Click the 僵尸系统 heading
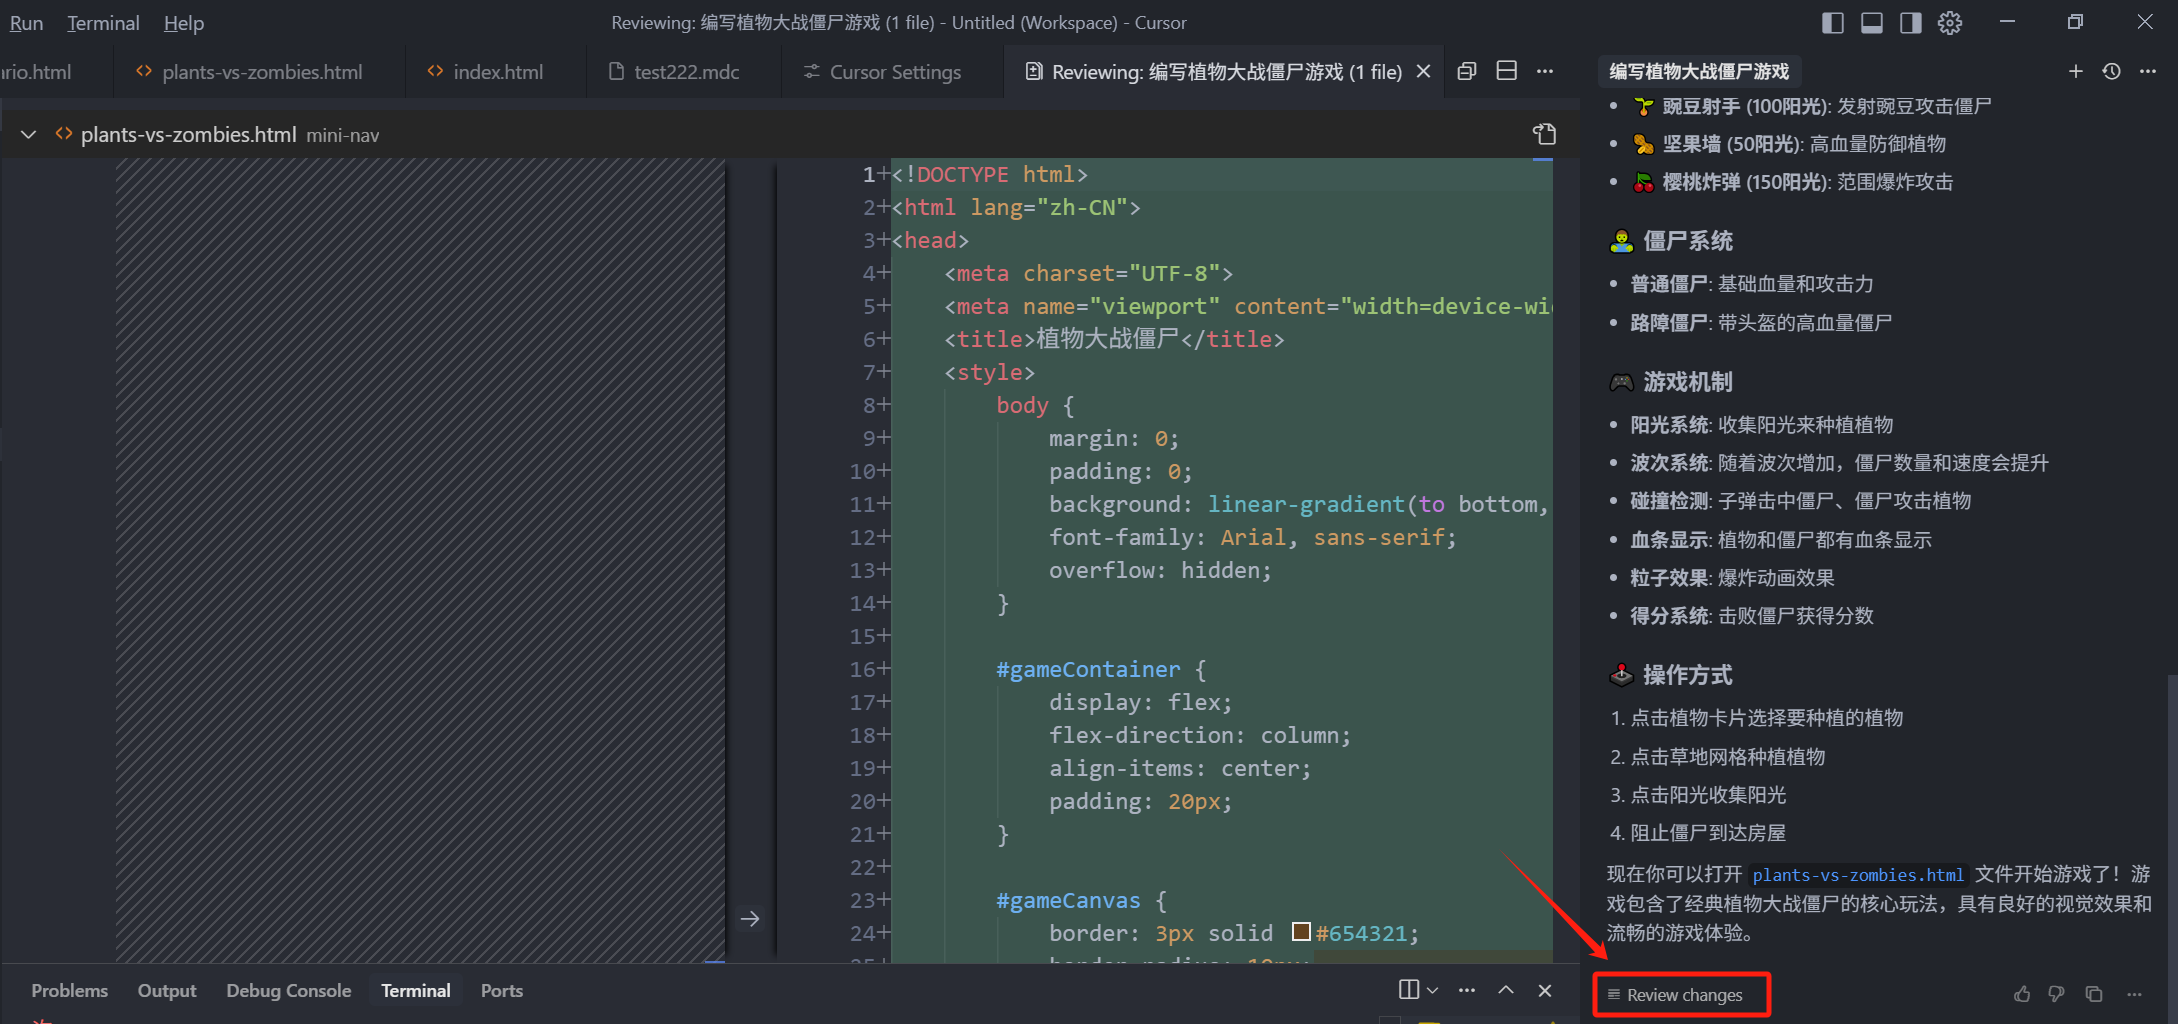Screen dimensions: 2178x1024 1688,241
